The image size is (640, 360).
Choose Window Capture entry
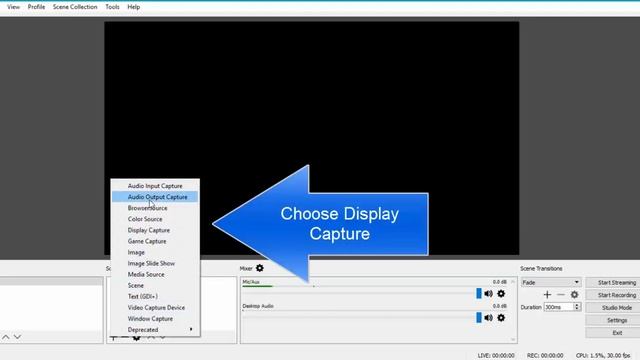pyautogui.click(x=155, y=318)
